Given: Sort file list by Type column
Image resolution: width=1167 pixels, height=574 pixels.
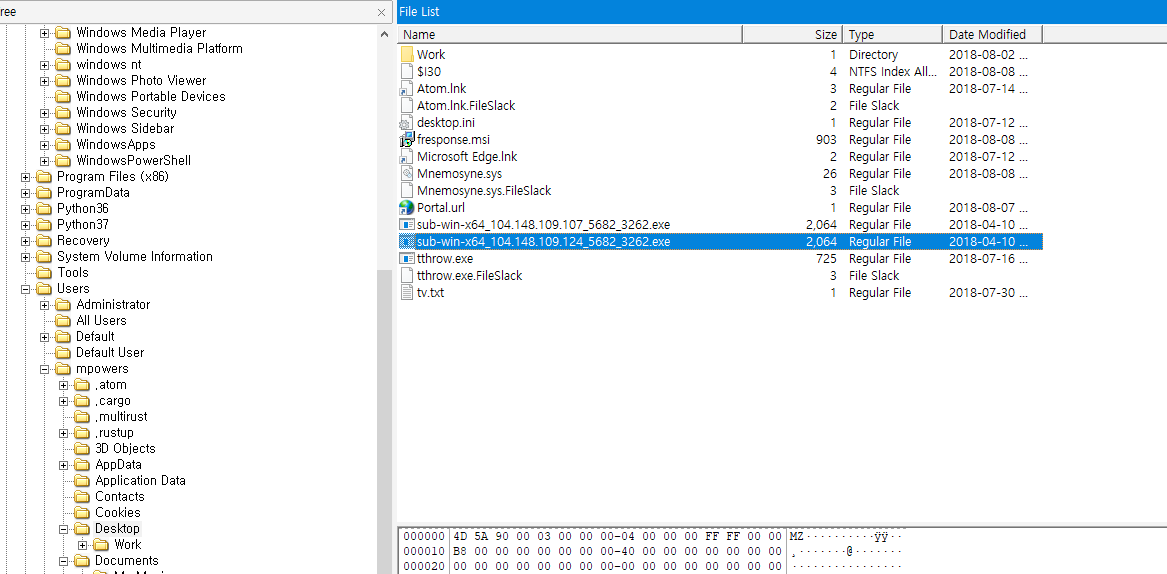Looking at the screenshot, I should coord(892,34).
